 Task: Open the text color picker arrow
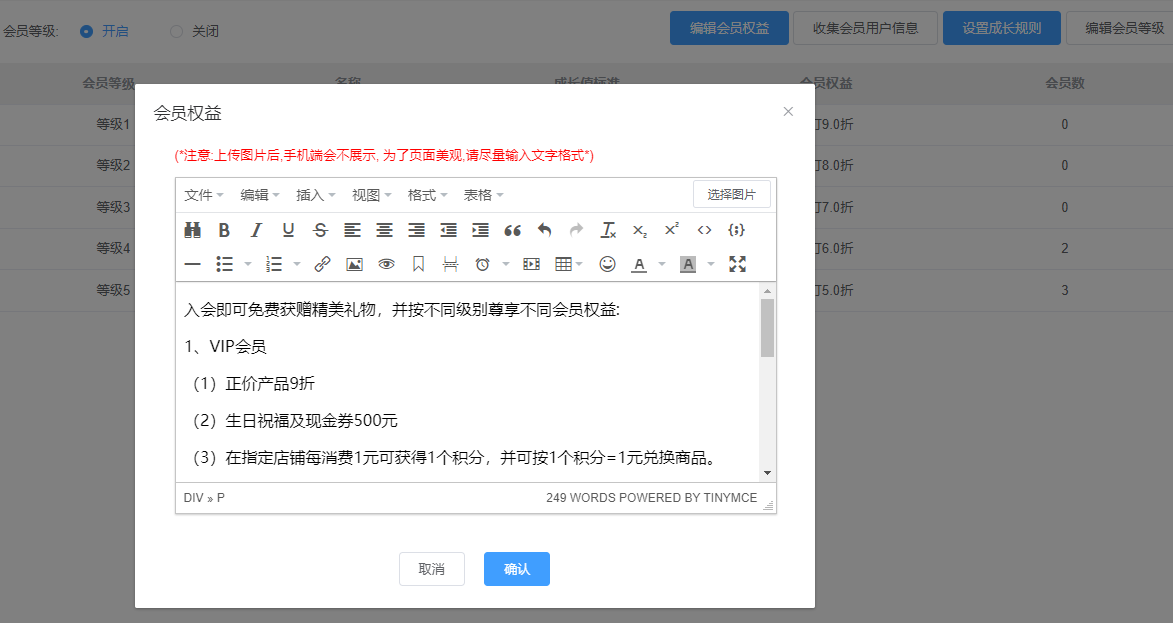[662, 264]
